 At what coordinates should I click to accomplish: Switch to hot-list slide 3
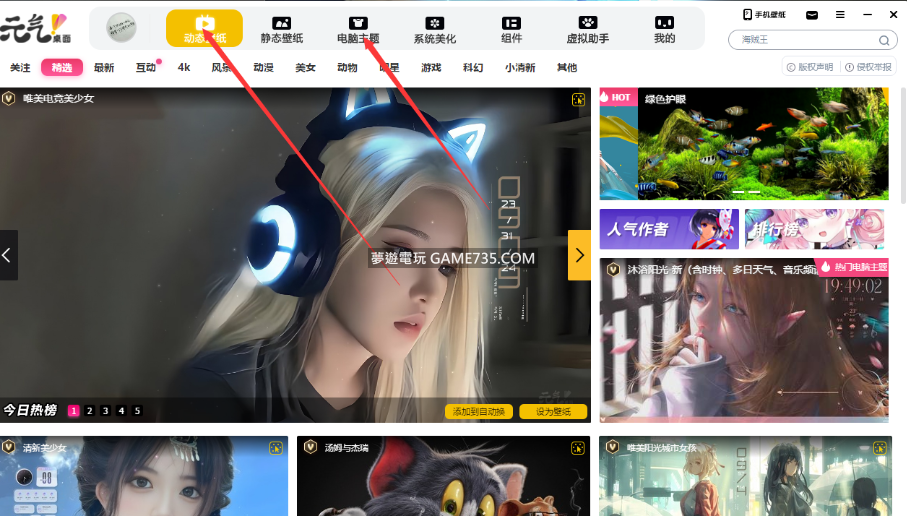(105, 411)
